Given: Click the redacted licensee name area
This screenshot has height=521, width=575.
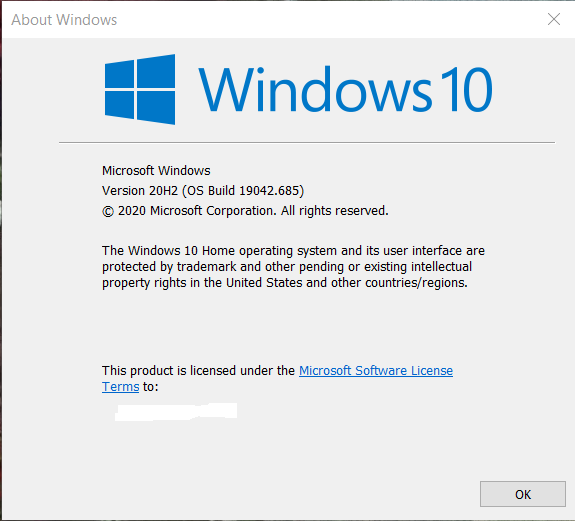Looking at the screenshot, I should click(x=176, y=412).
